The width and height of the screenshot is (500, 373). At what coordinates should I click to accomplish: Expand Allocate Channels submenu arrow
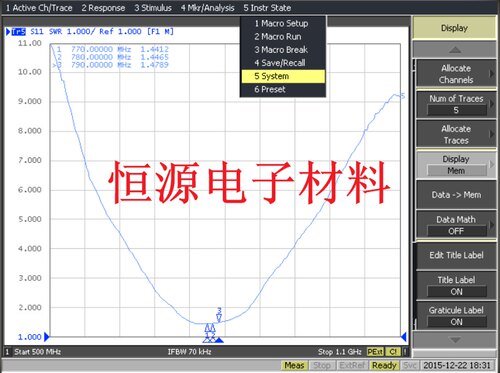coord(492,74)
